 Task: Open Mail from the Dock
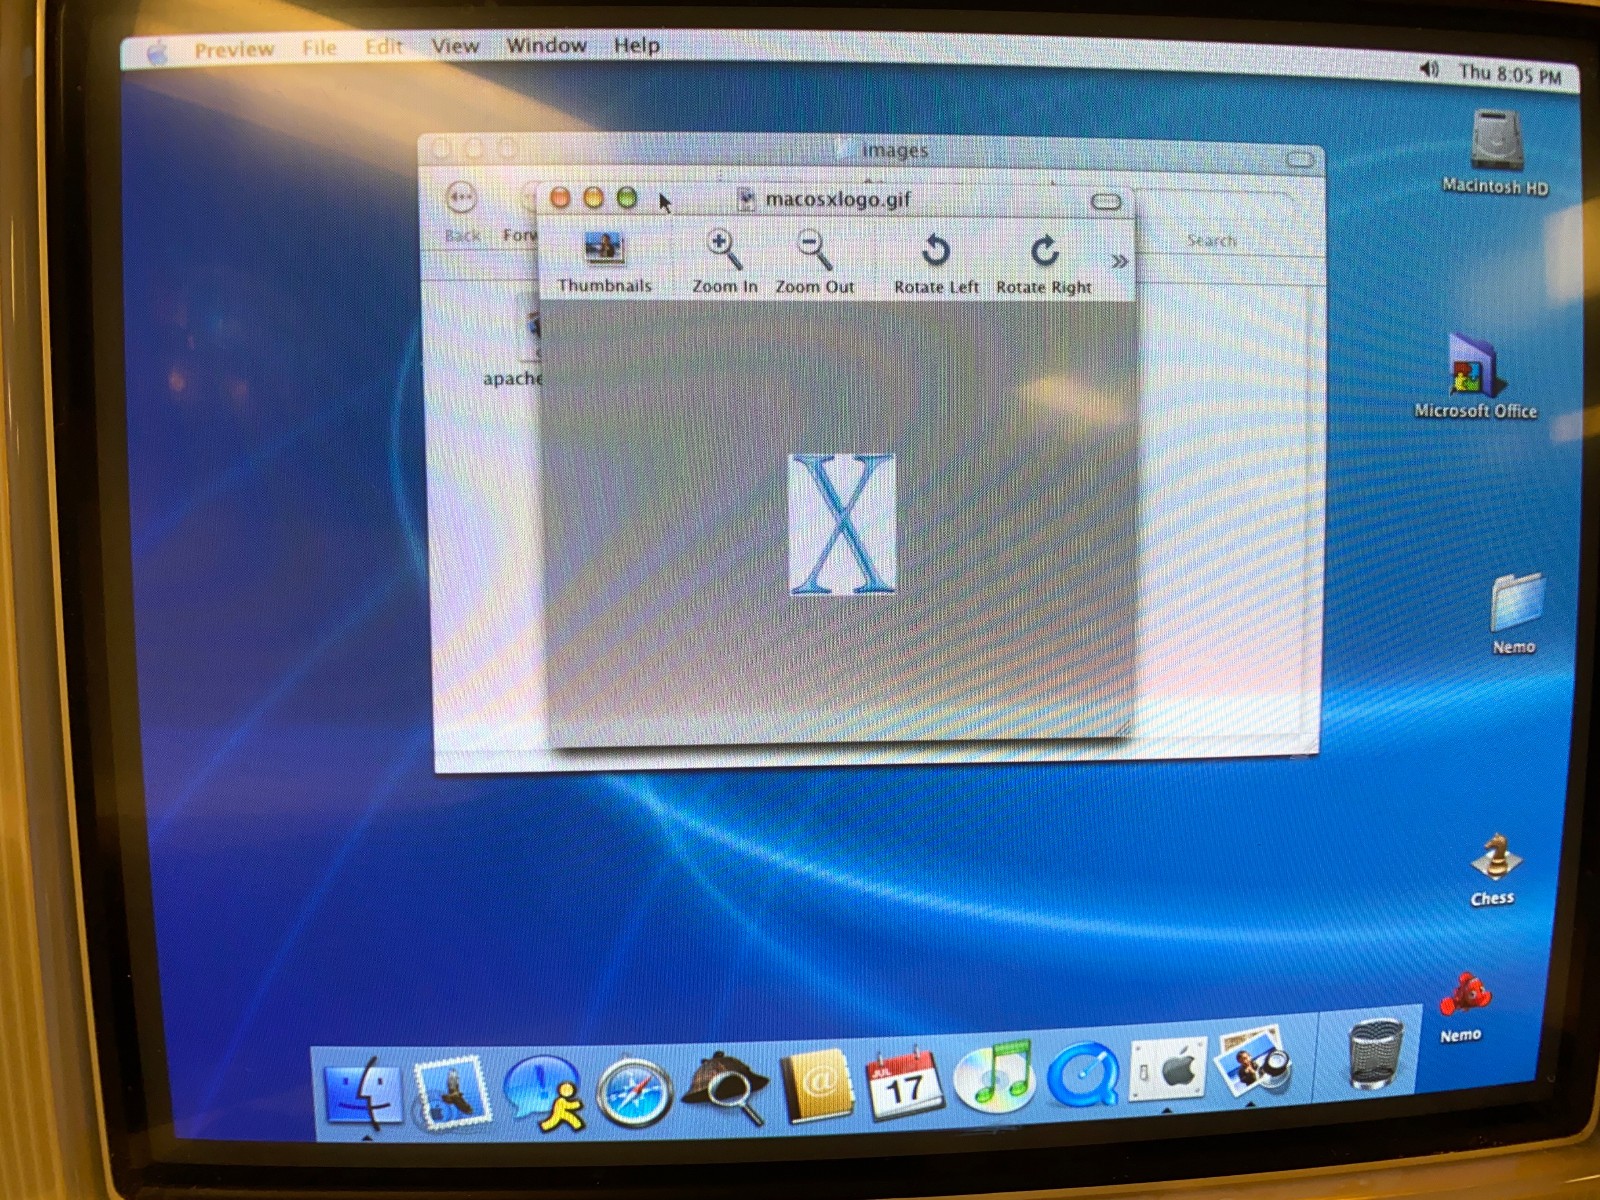(x=453, y=1092)
